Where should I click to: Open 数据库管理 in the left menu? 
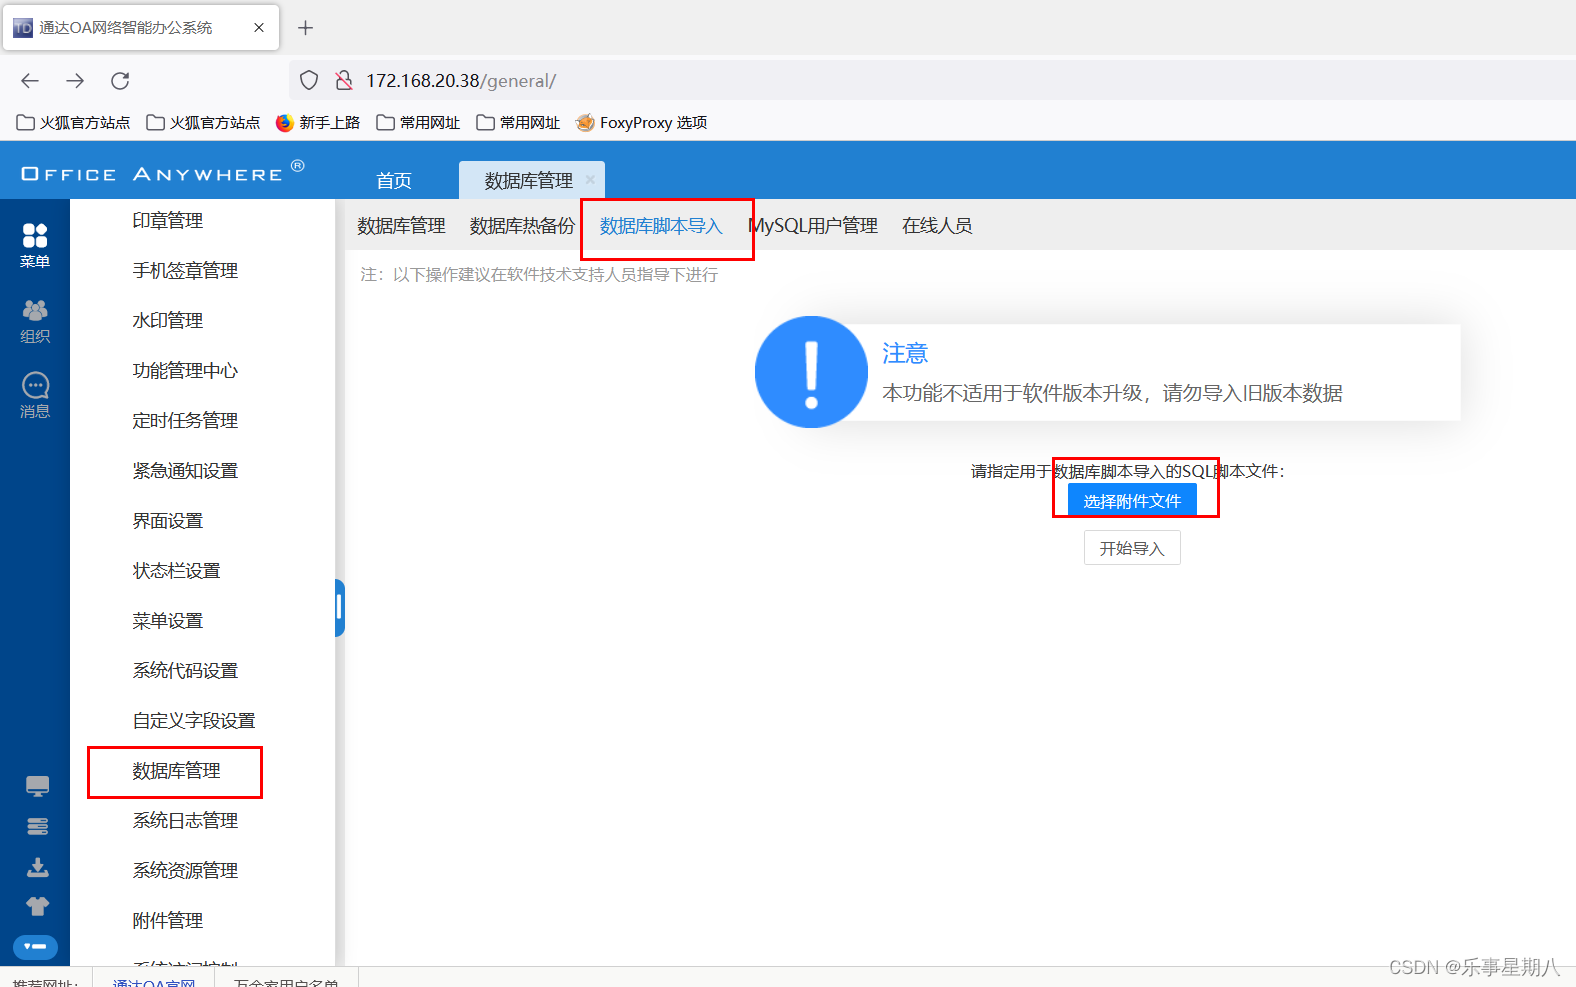176,771
